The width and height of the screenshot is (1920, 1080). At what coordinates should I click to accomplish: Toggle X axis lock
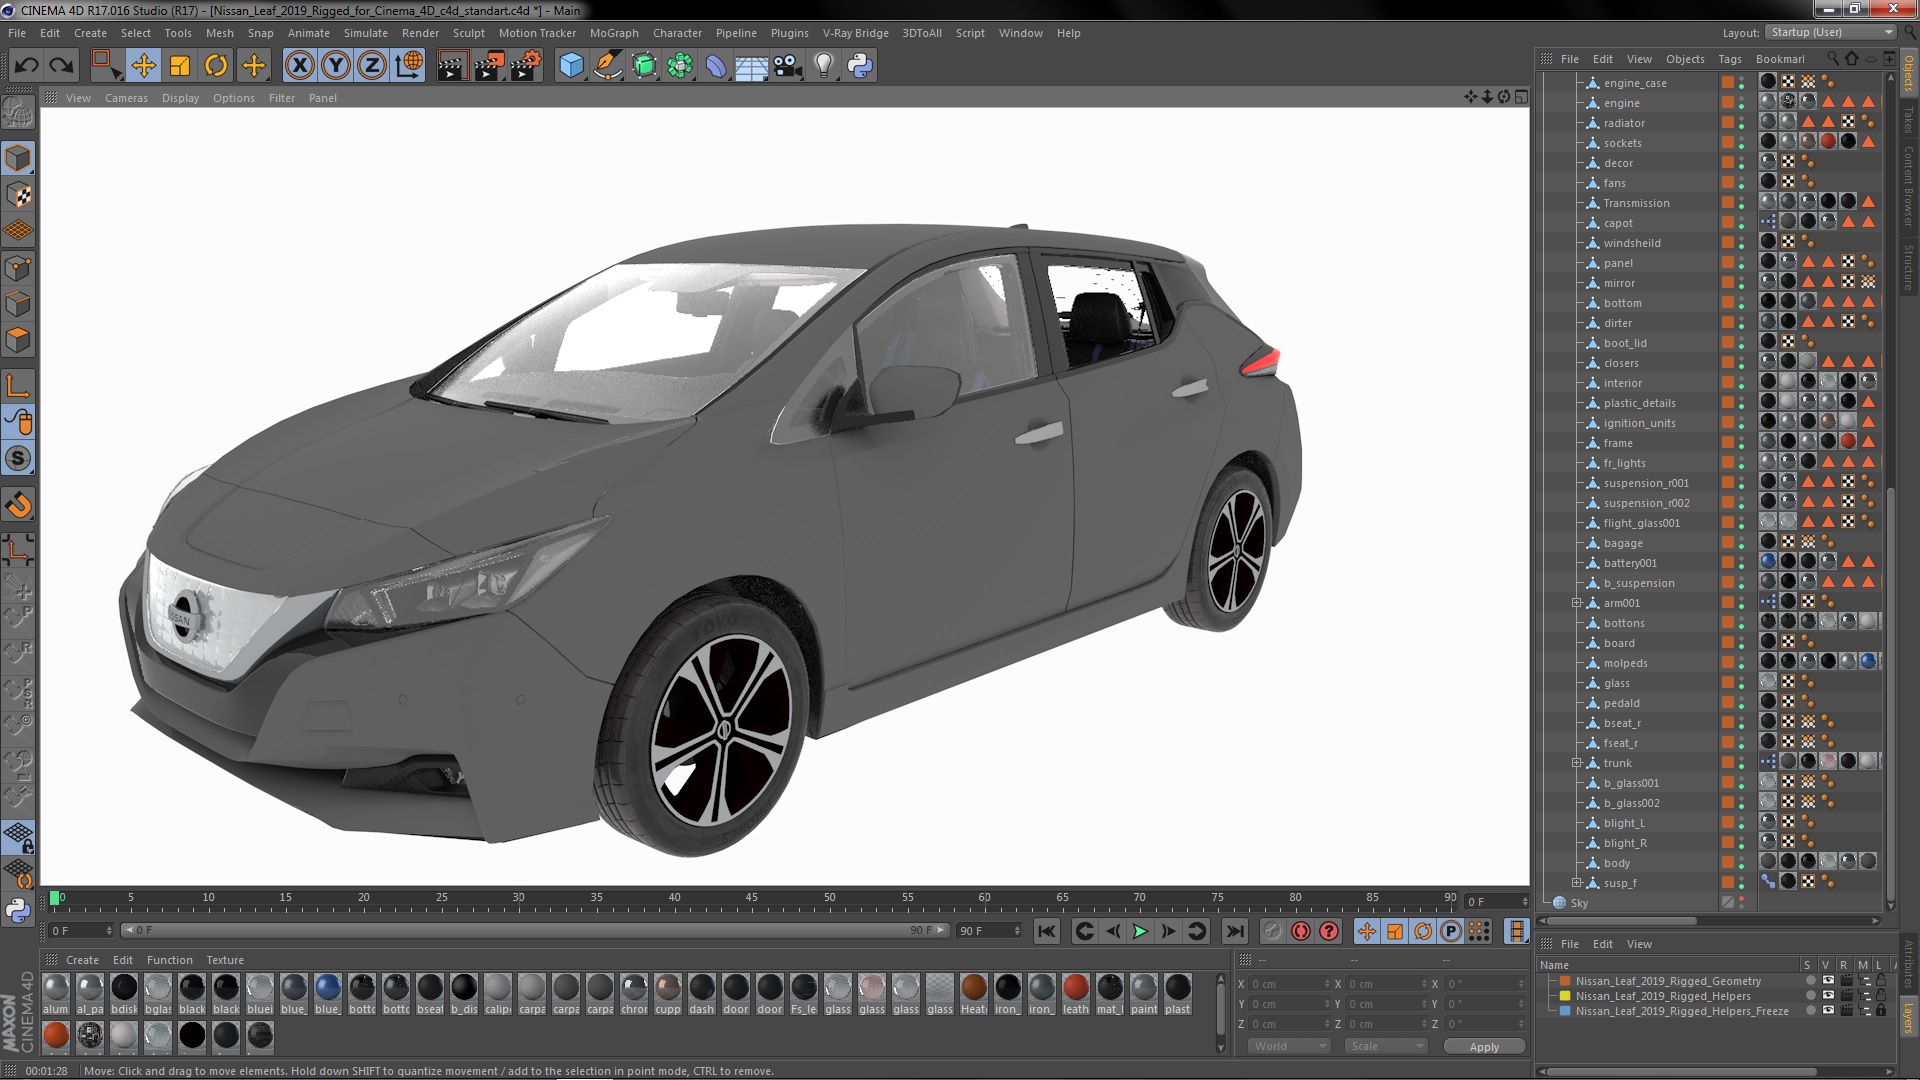coord(299,66)
